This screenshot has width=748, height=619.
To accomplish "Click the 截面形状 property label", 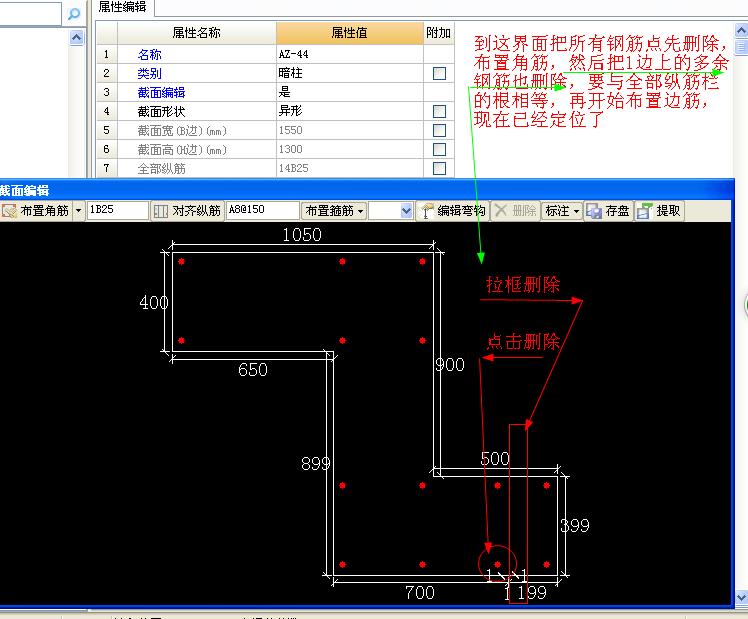I will [161, 112].
